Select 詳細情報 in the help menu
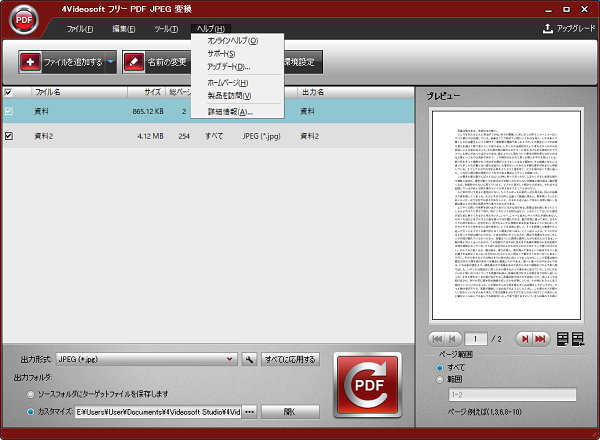Viewport: 600px width, 440px height. [x=230, y=111]
